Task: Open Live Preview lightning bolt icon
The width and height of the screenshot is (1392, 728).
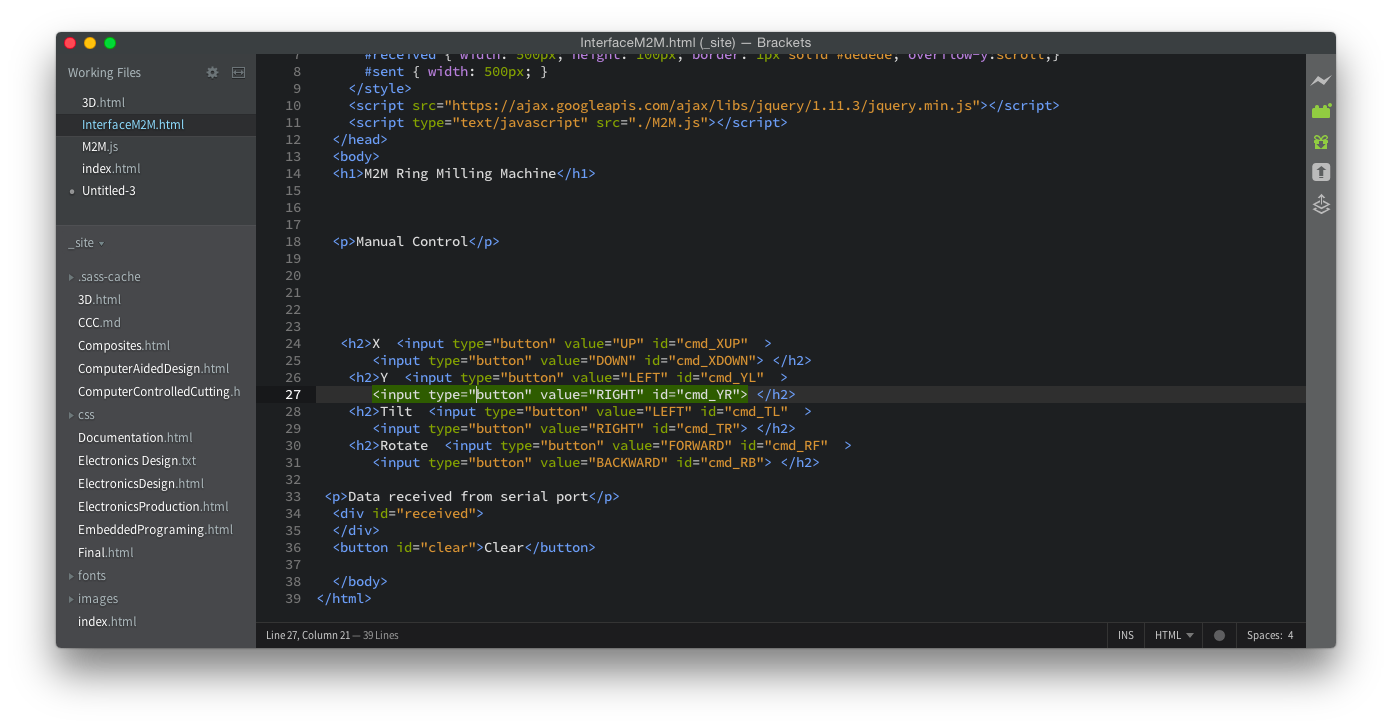Action: (x=1321, y=81)
